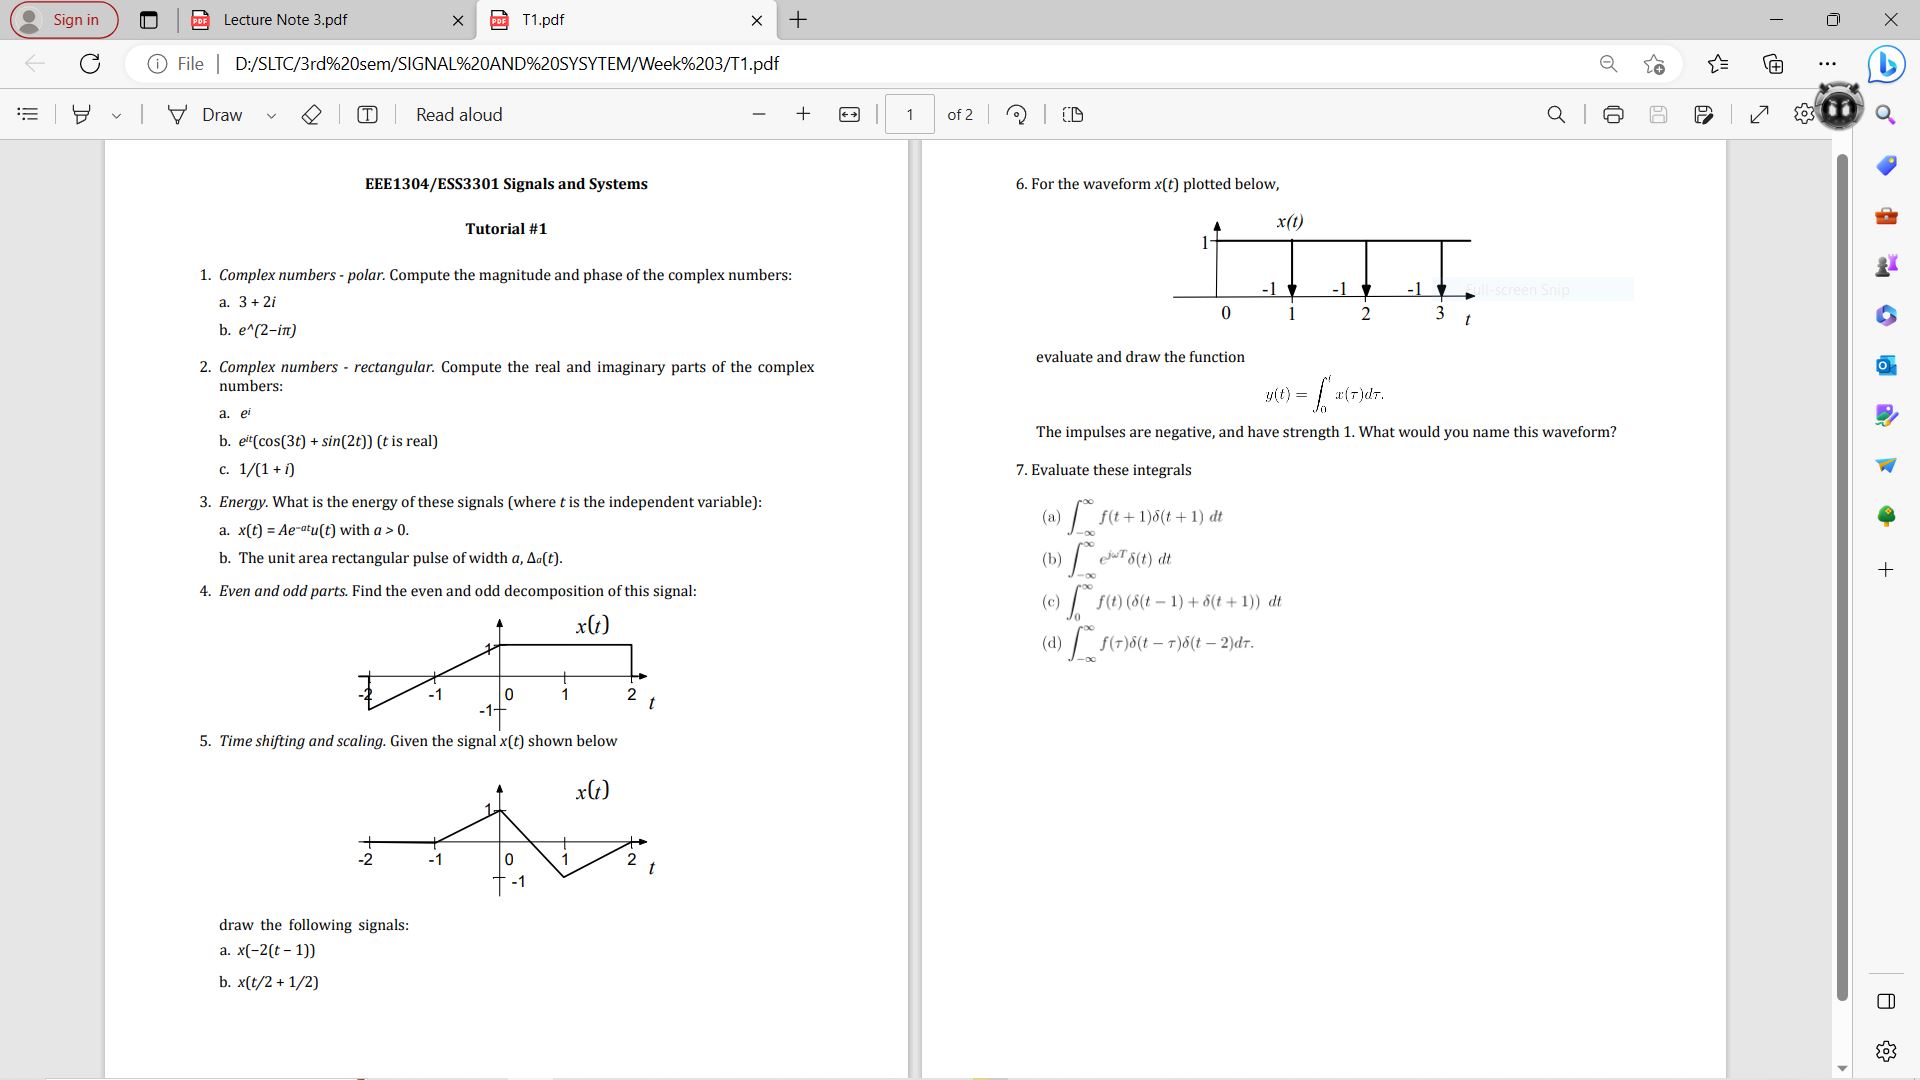Print T1.pdf
This screenshot has height=1080, width=1920.
pyautogui.click(x=1613, y=114)
